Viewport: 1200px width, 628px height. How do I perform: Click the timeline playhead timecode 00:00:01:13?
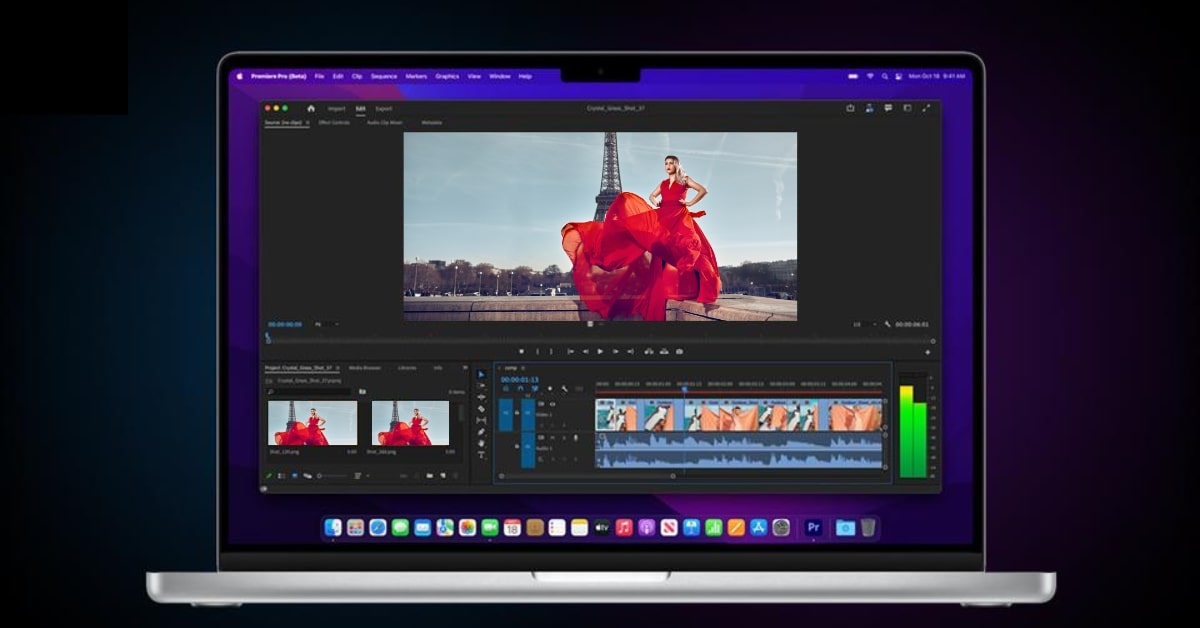point(520,380)
